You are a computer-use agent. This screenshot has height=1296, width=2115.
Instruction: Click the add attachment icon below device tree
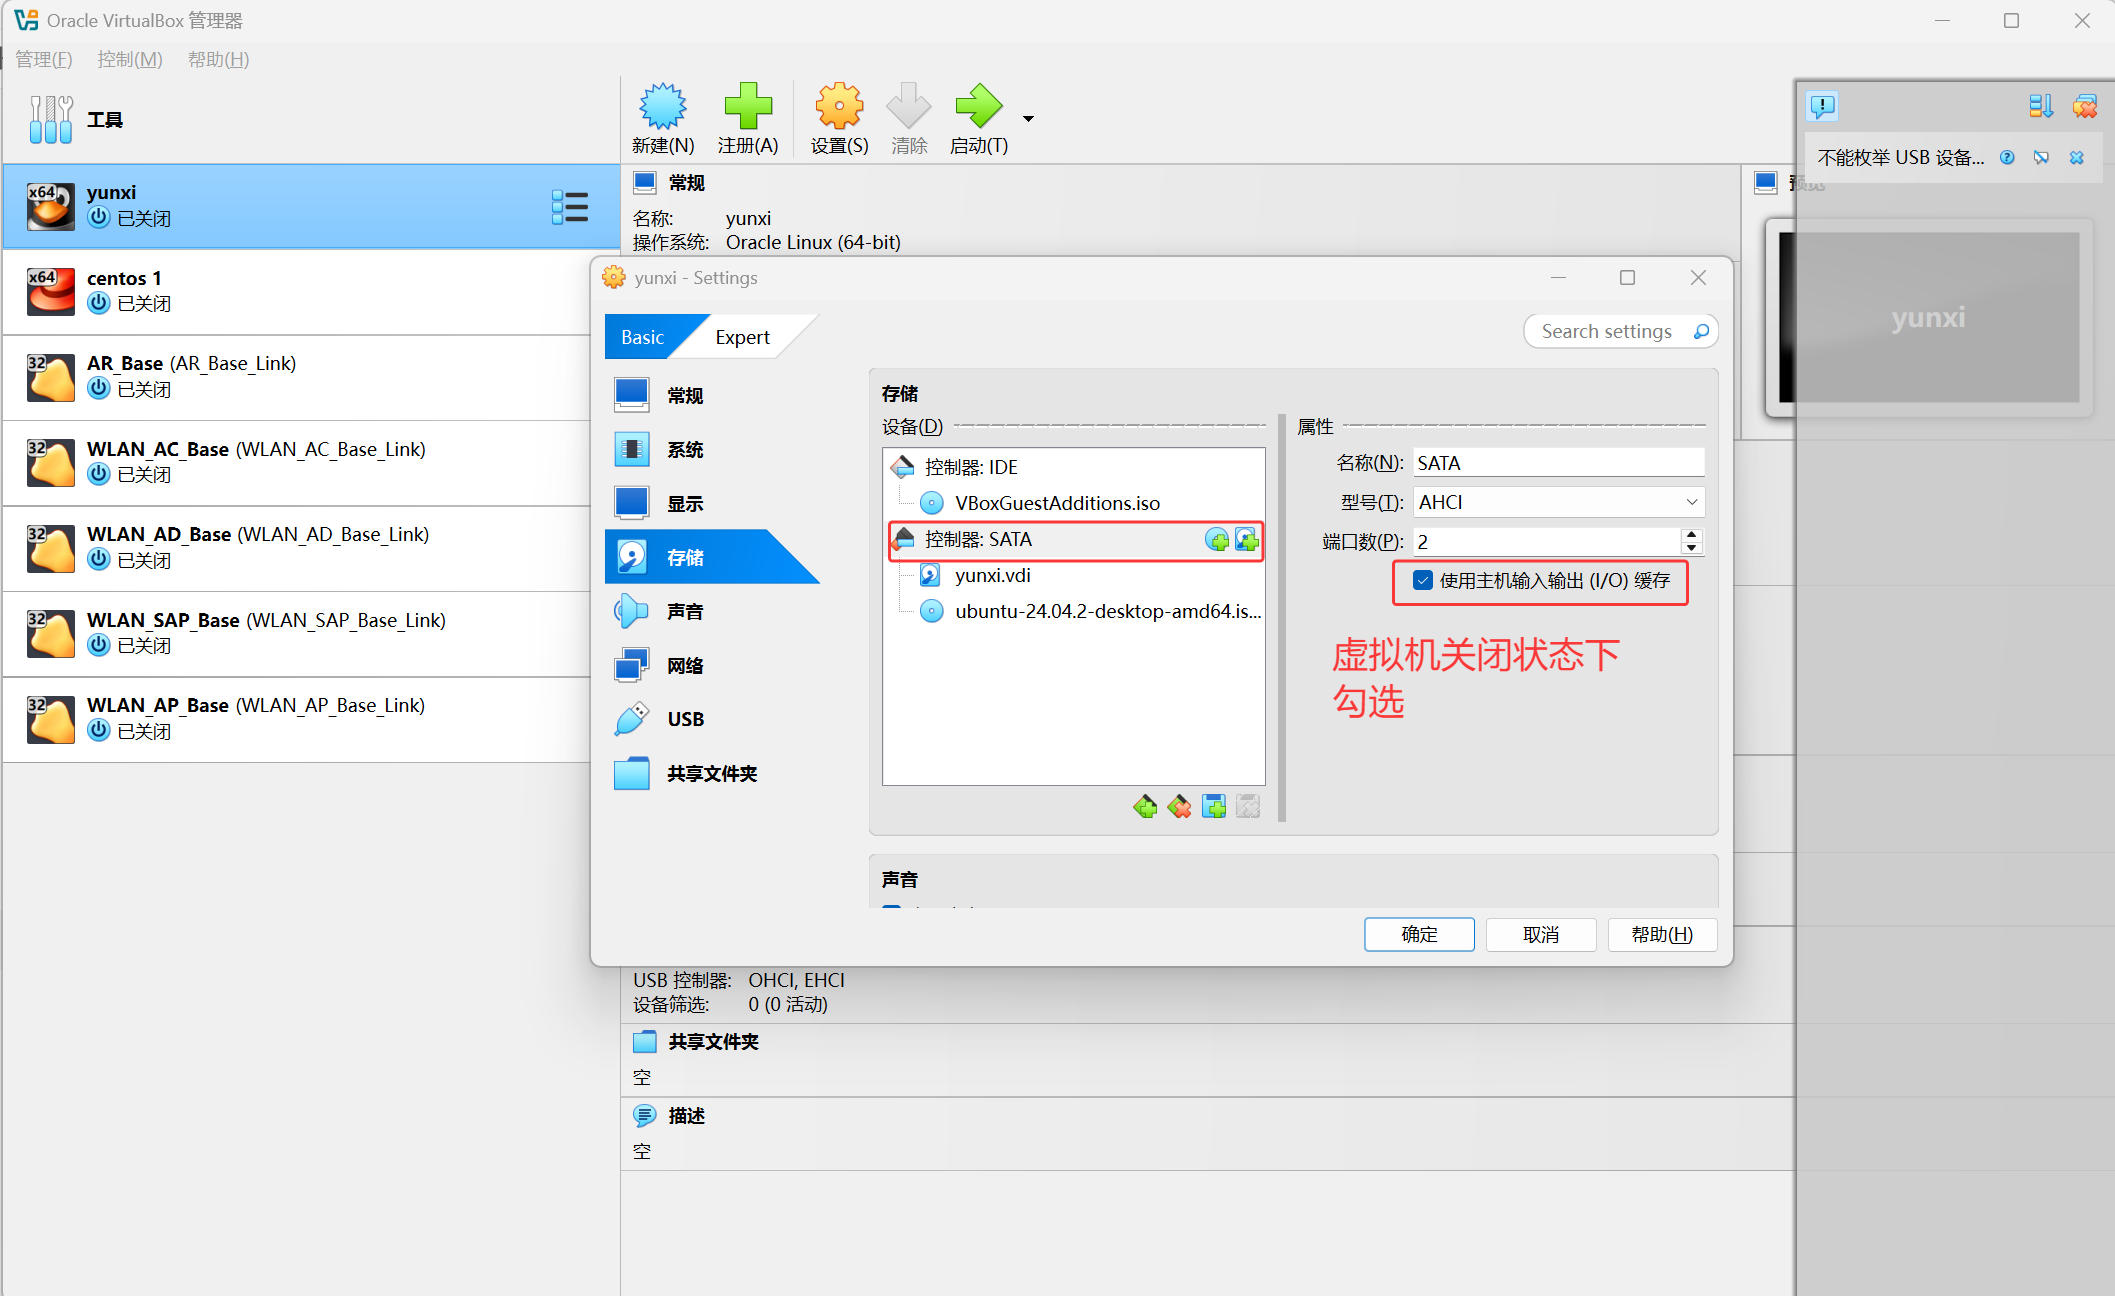(1213, 806)
